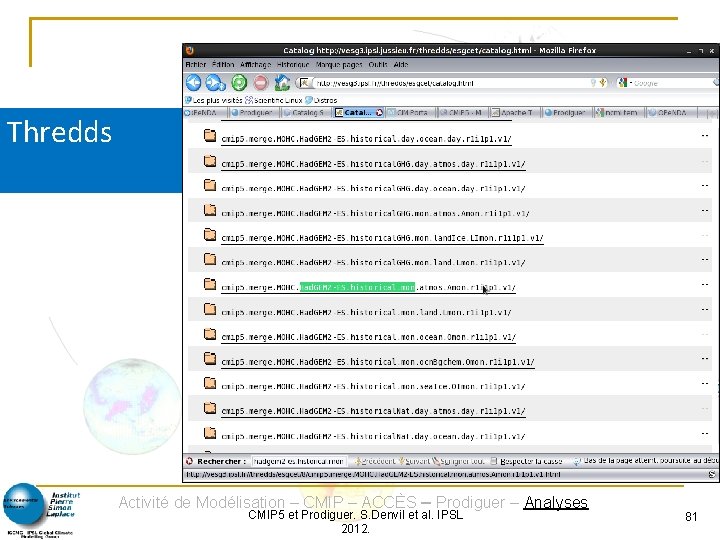The height and width of the screenshot is (540, 720).
Task: Open the Affichage menu
Action: tap(255, 65)
